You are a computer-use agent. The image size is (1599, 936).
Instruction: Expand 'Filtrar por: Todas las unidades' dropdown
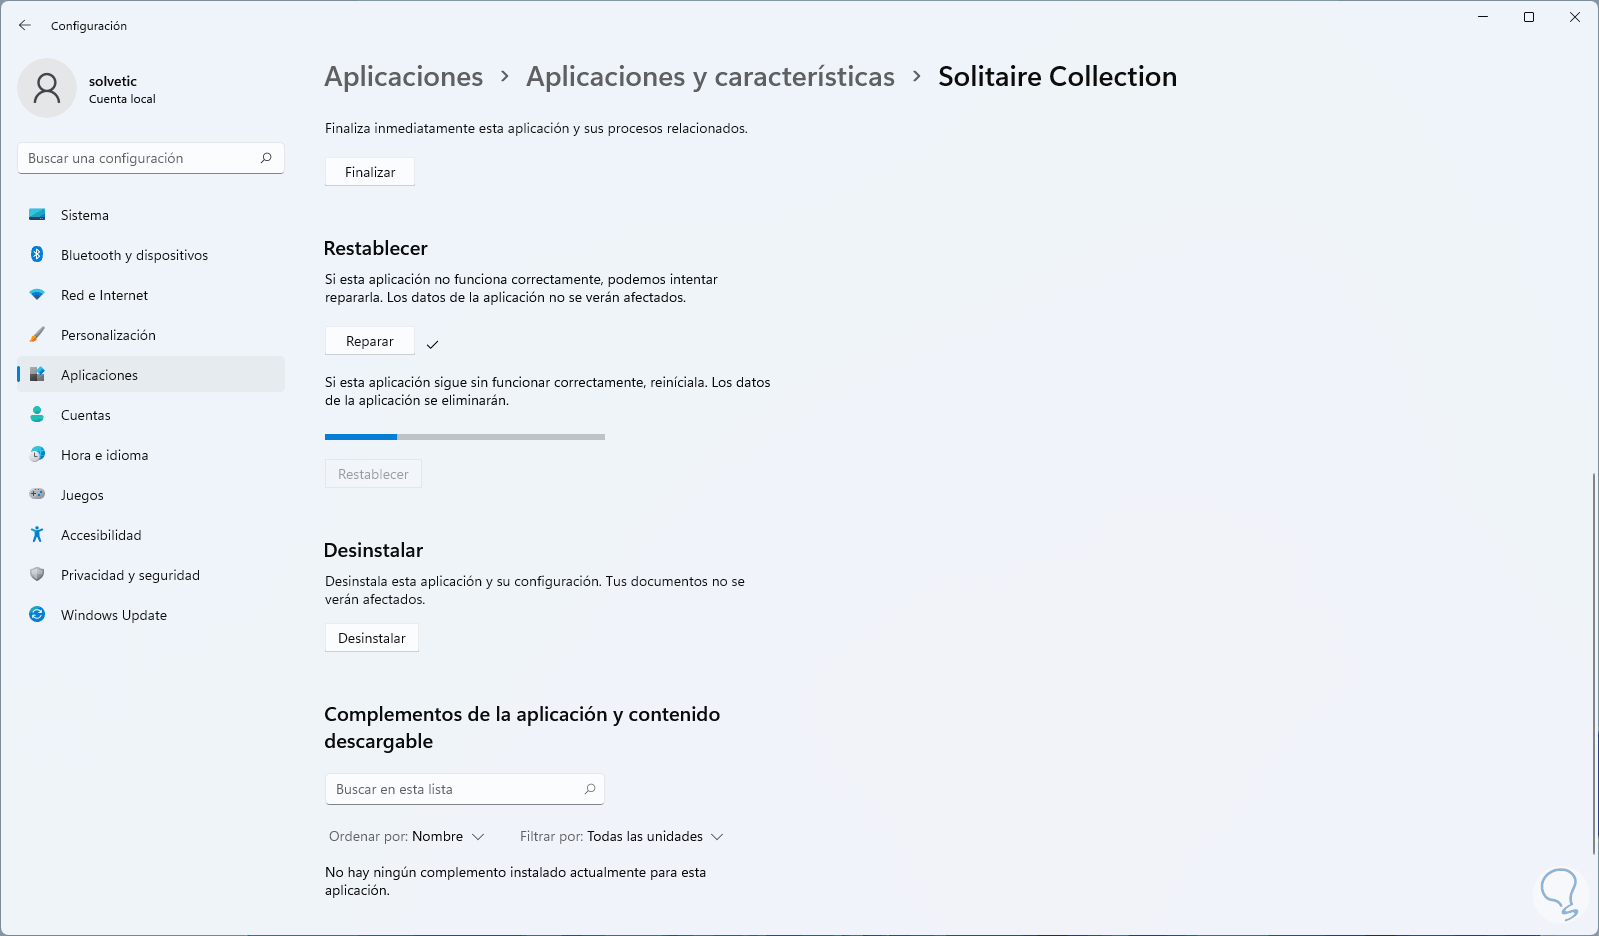[621, 836]
